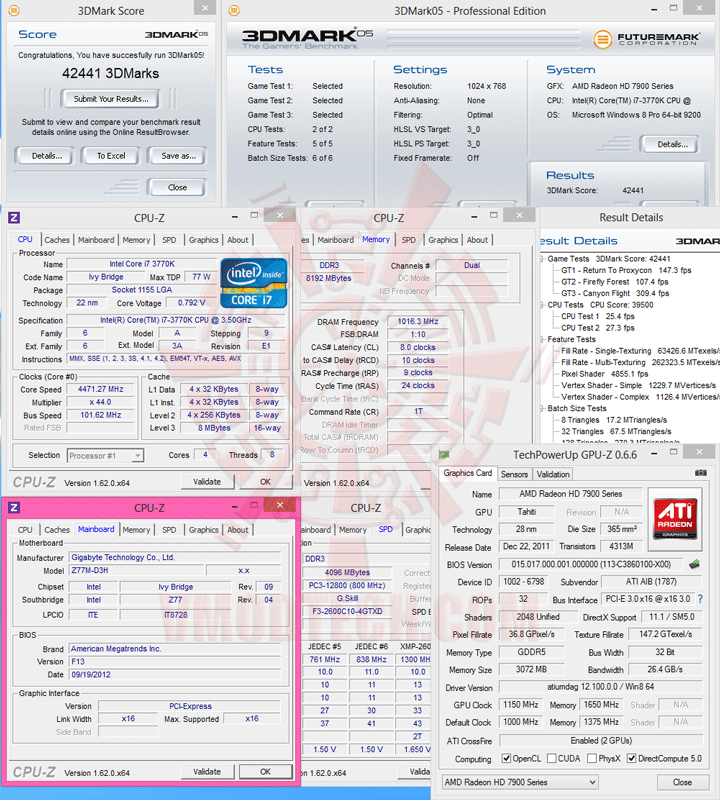Viewport: 720px width, 800px height.
Task: Collapse the Feature Tests tree node
Action: pos(542,339)
